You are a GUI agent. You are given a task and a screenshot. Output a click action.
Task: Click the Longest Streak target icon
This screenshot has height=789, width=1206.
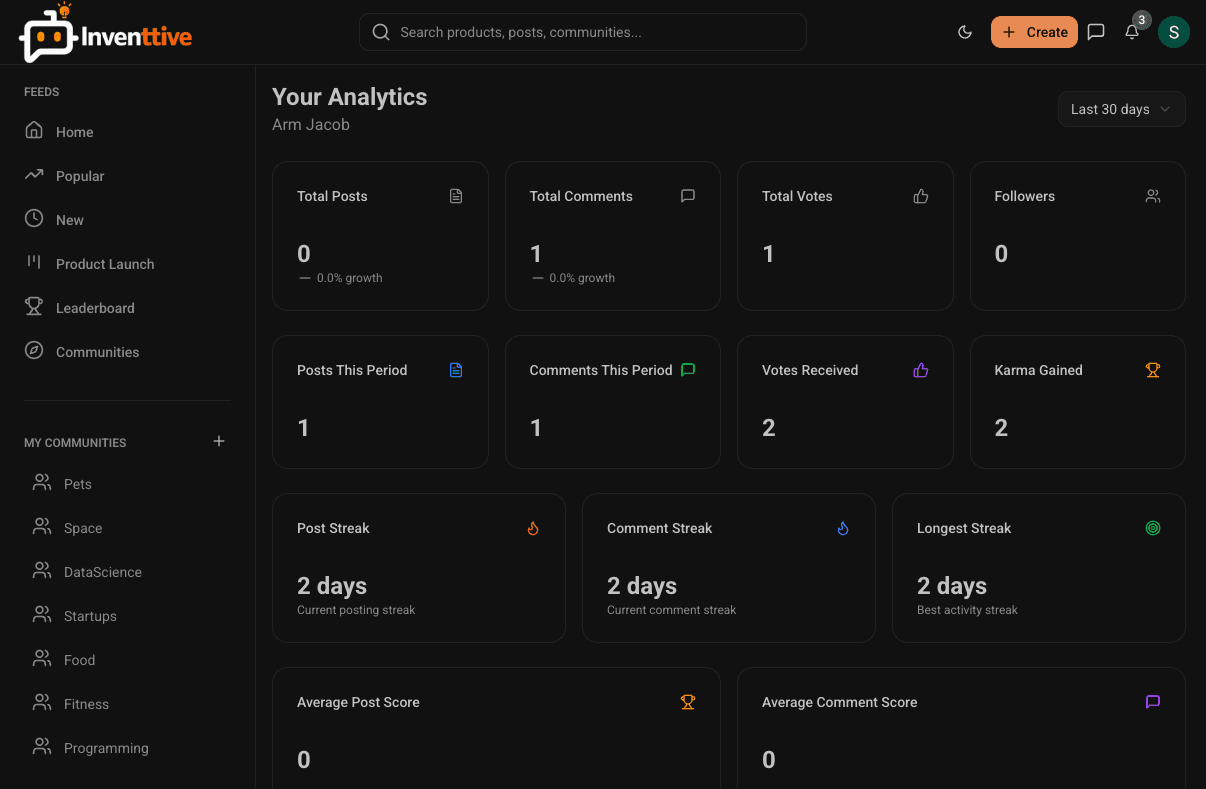click(x=1153, y=528)
